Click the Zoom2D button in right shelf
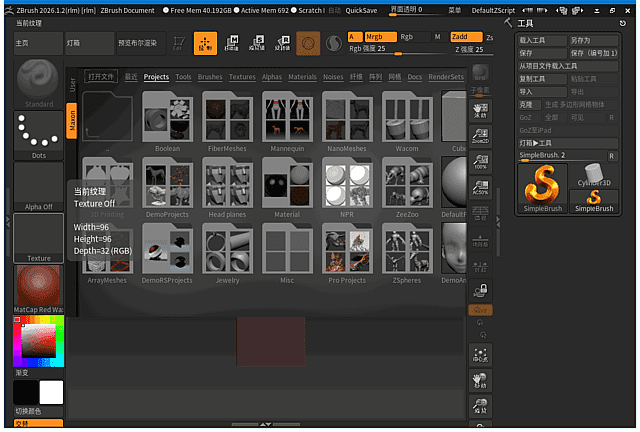The image size is (640, 432). [x=480, y=135]
